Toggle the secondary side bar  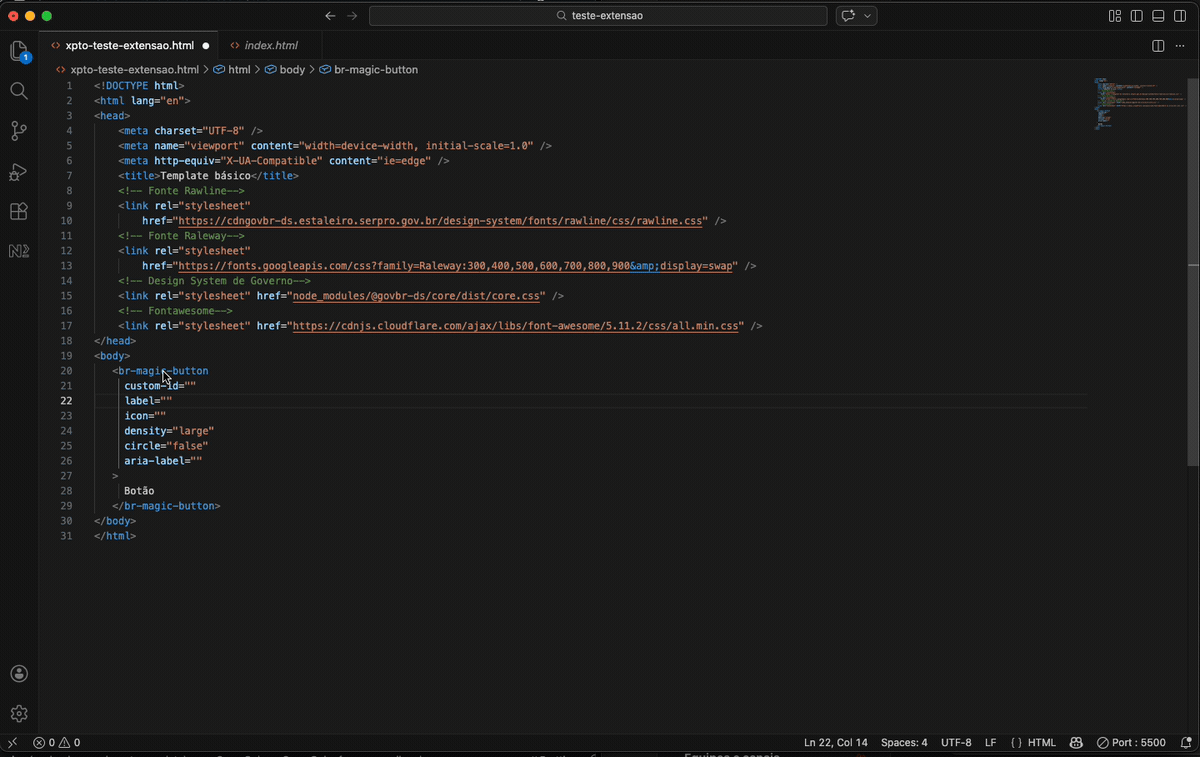[x=1181, y=16]
